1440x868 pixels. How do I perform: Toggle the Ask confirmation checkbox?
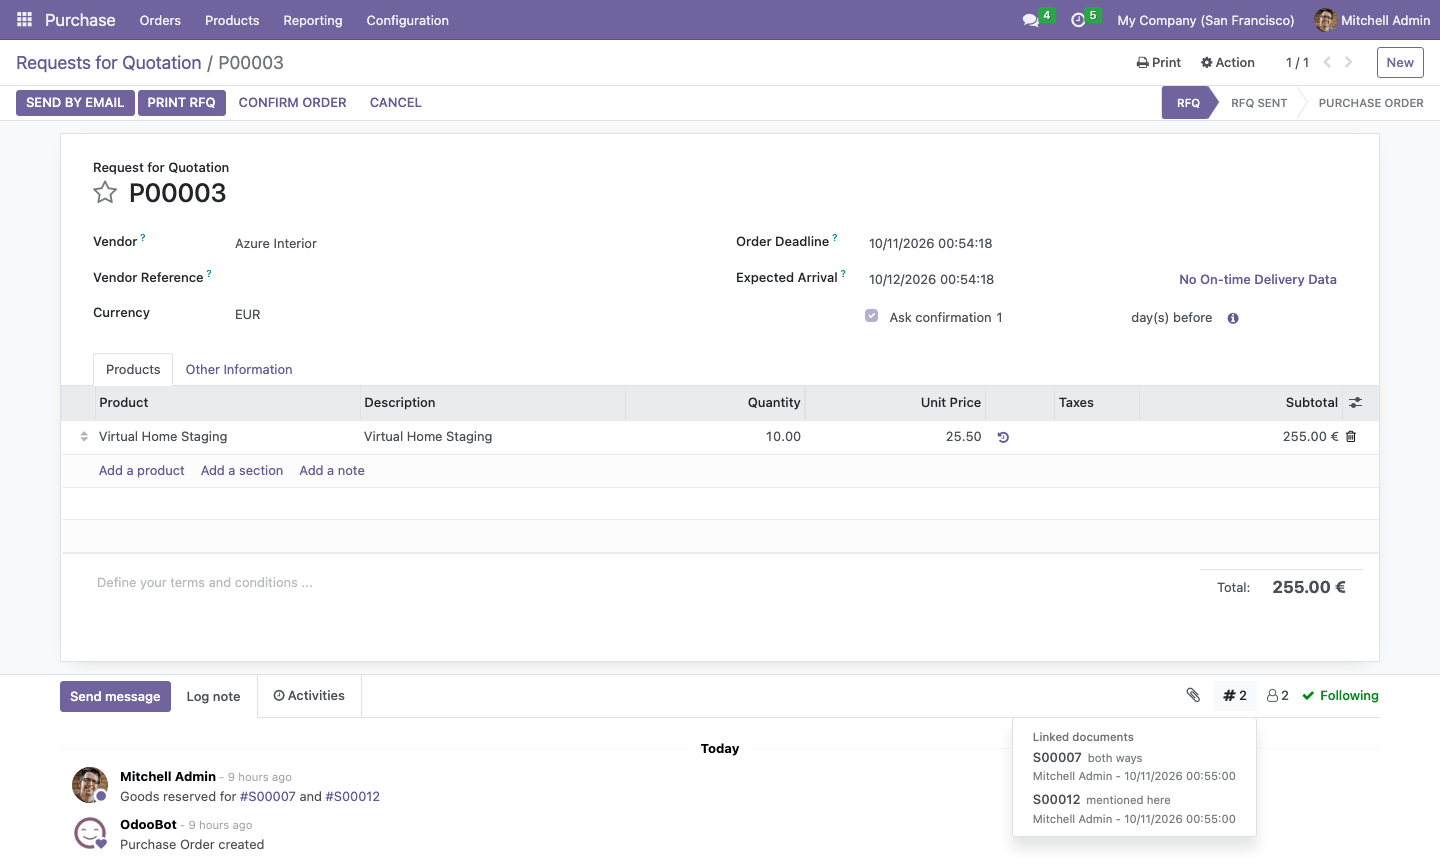[x=872, y=316]
